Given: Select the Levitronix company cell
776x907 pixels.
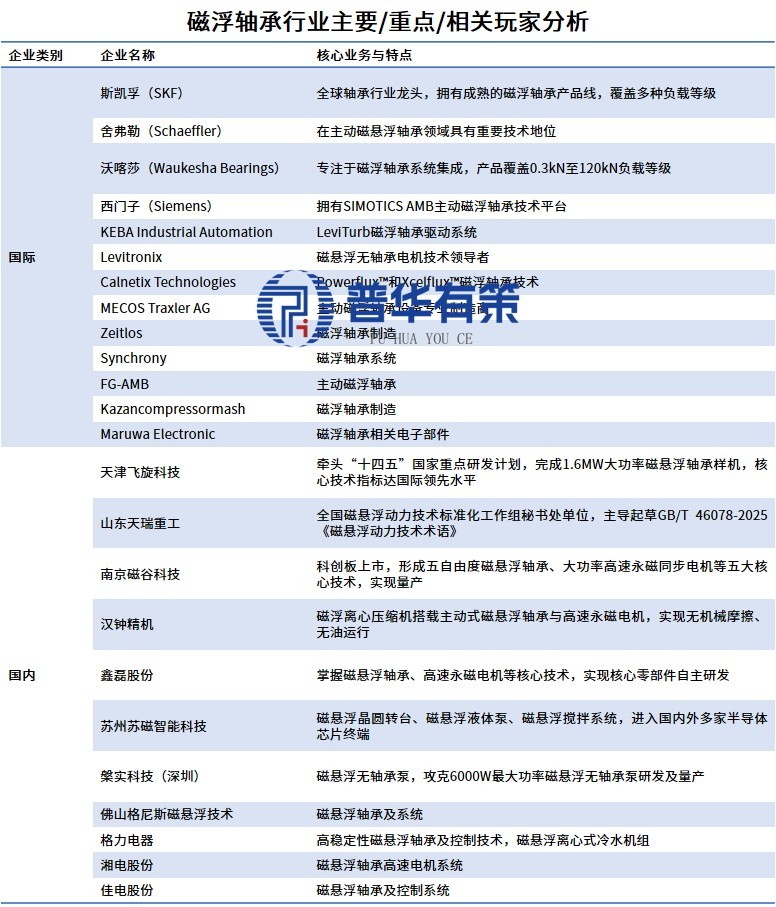Looking at the screenshot, I should coord(131,257).
